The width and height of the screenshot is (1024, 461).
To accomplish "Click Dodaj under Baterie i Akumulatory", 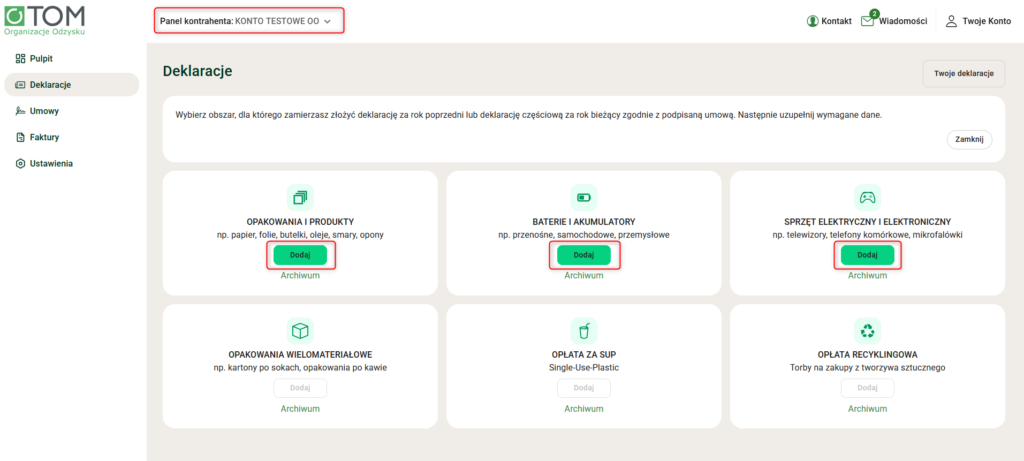I will [x=584, y=255].
